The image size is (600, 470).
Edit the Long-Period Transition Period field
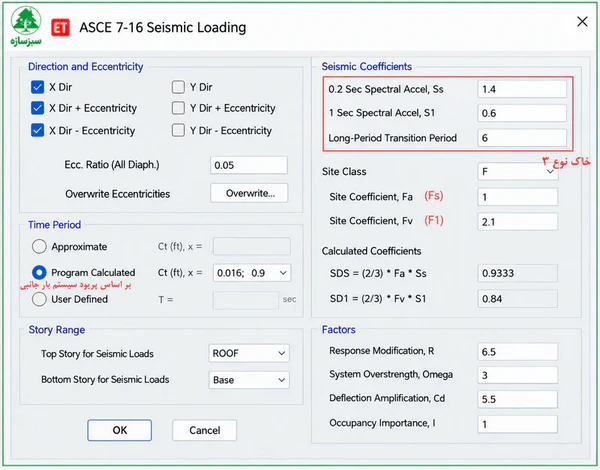click(x=522, y=138)
